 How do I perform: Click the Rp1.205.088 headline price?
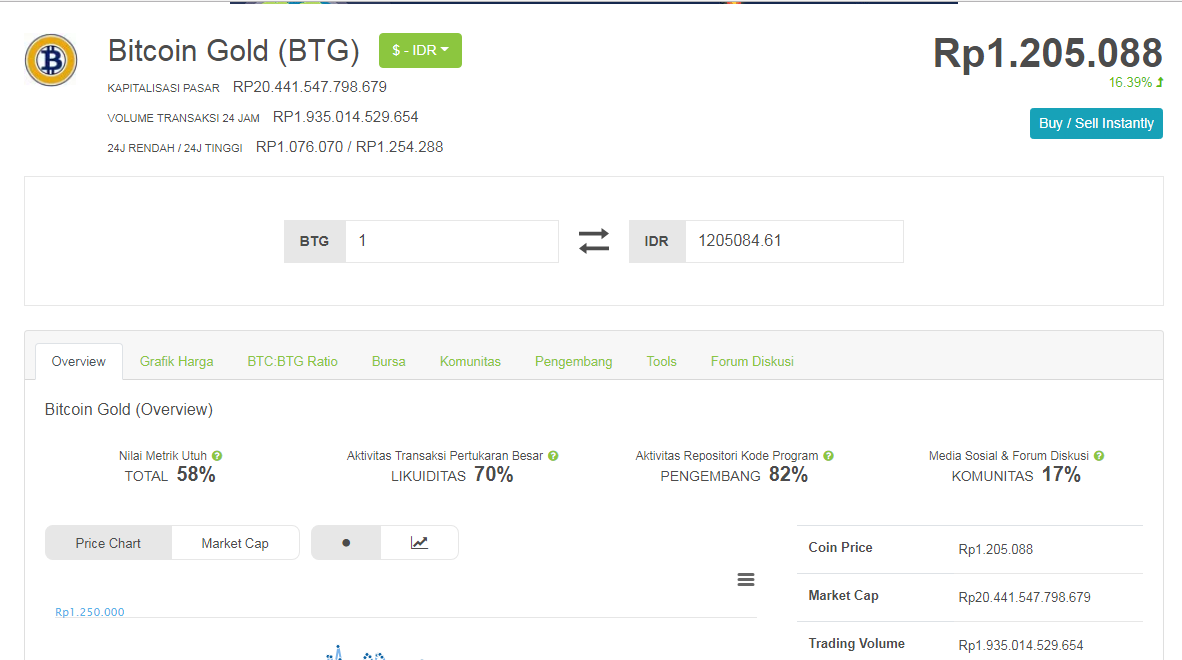point(1048,53)
